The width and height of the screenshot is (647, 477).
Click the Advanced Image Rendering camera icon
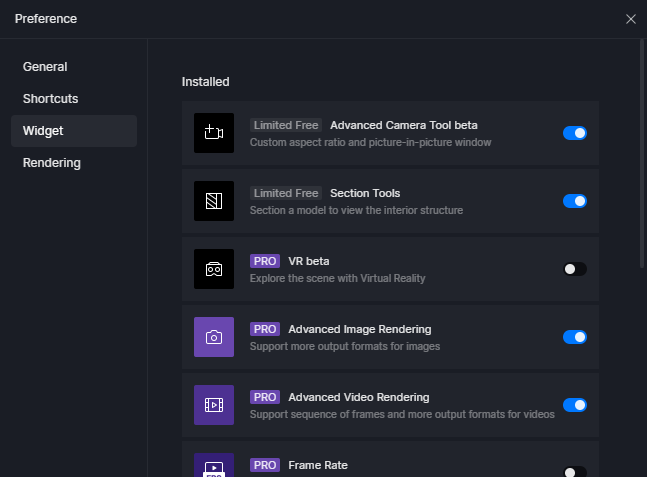[x=214, y=337]
